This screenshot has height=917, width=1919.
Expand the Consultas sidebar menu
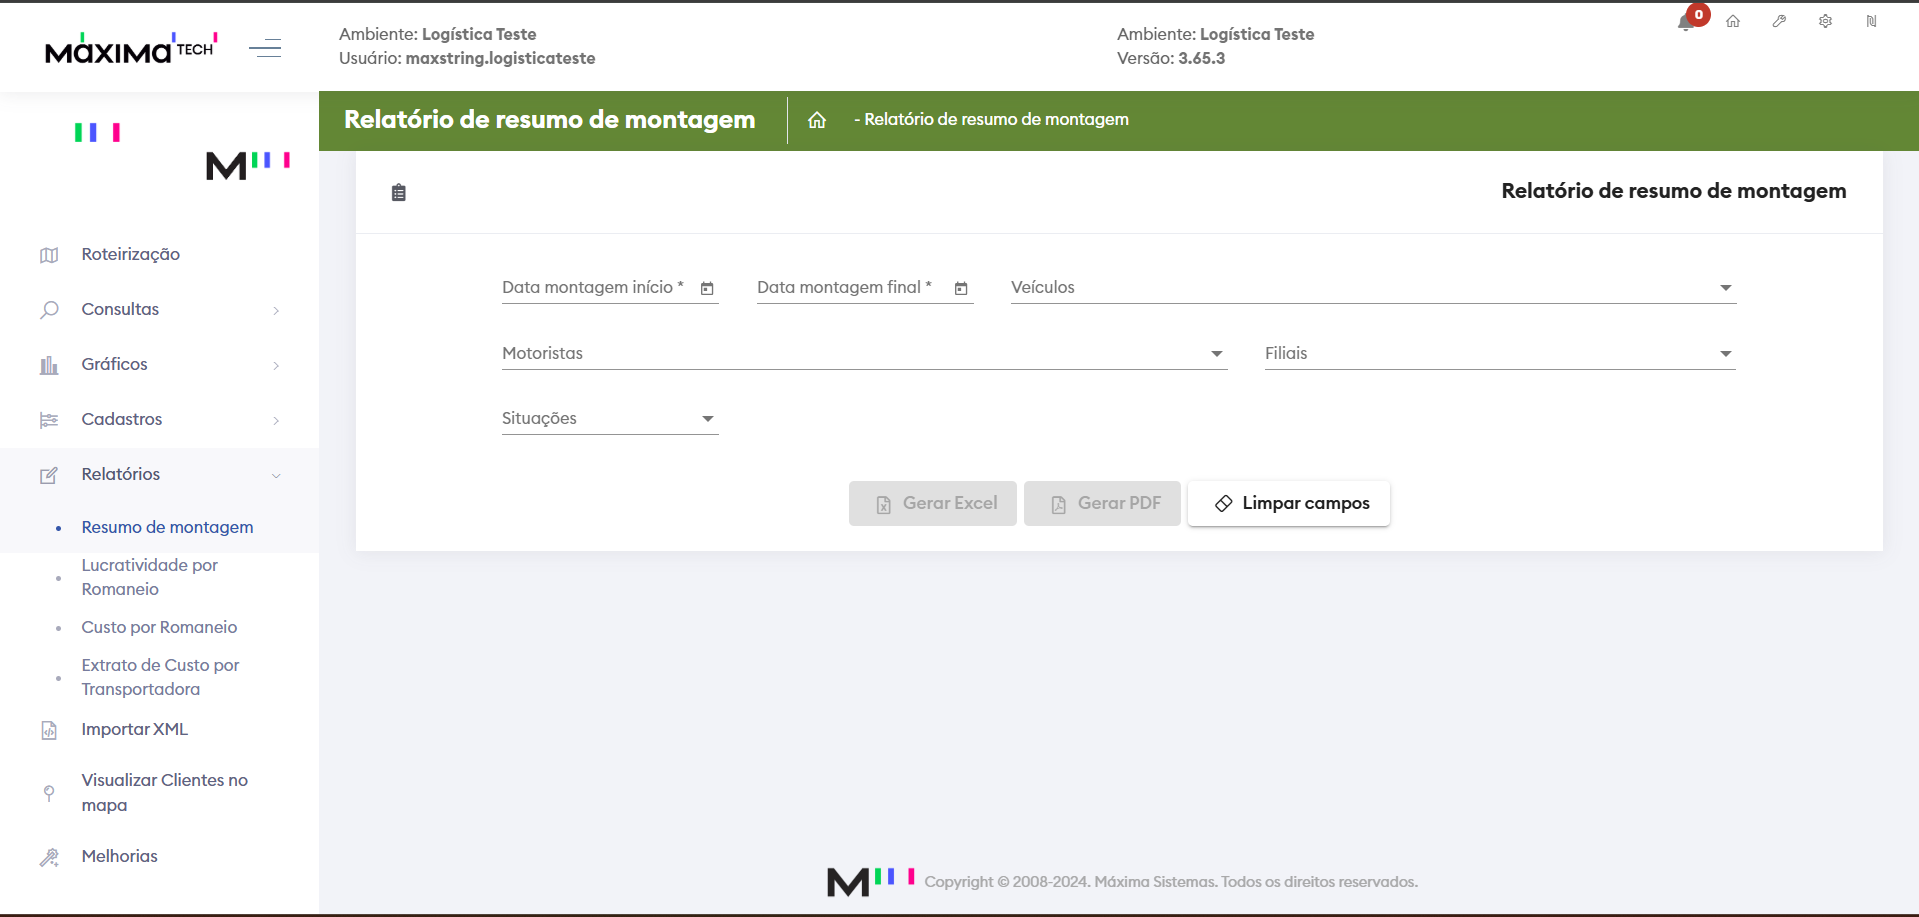(x=160, y=310)
